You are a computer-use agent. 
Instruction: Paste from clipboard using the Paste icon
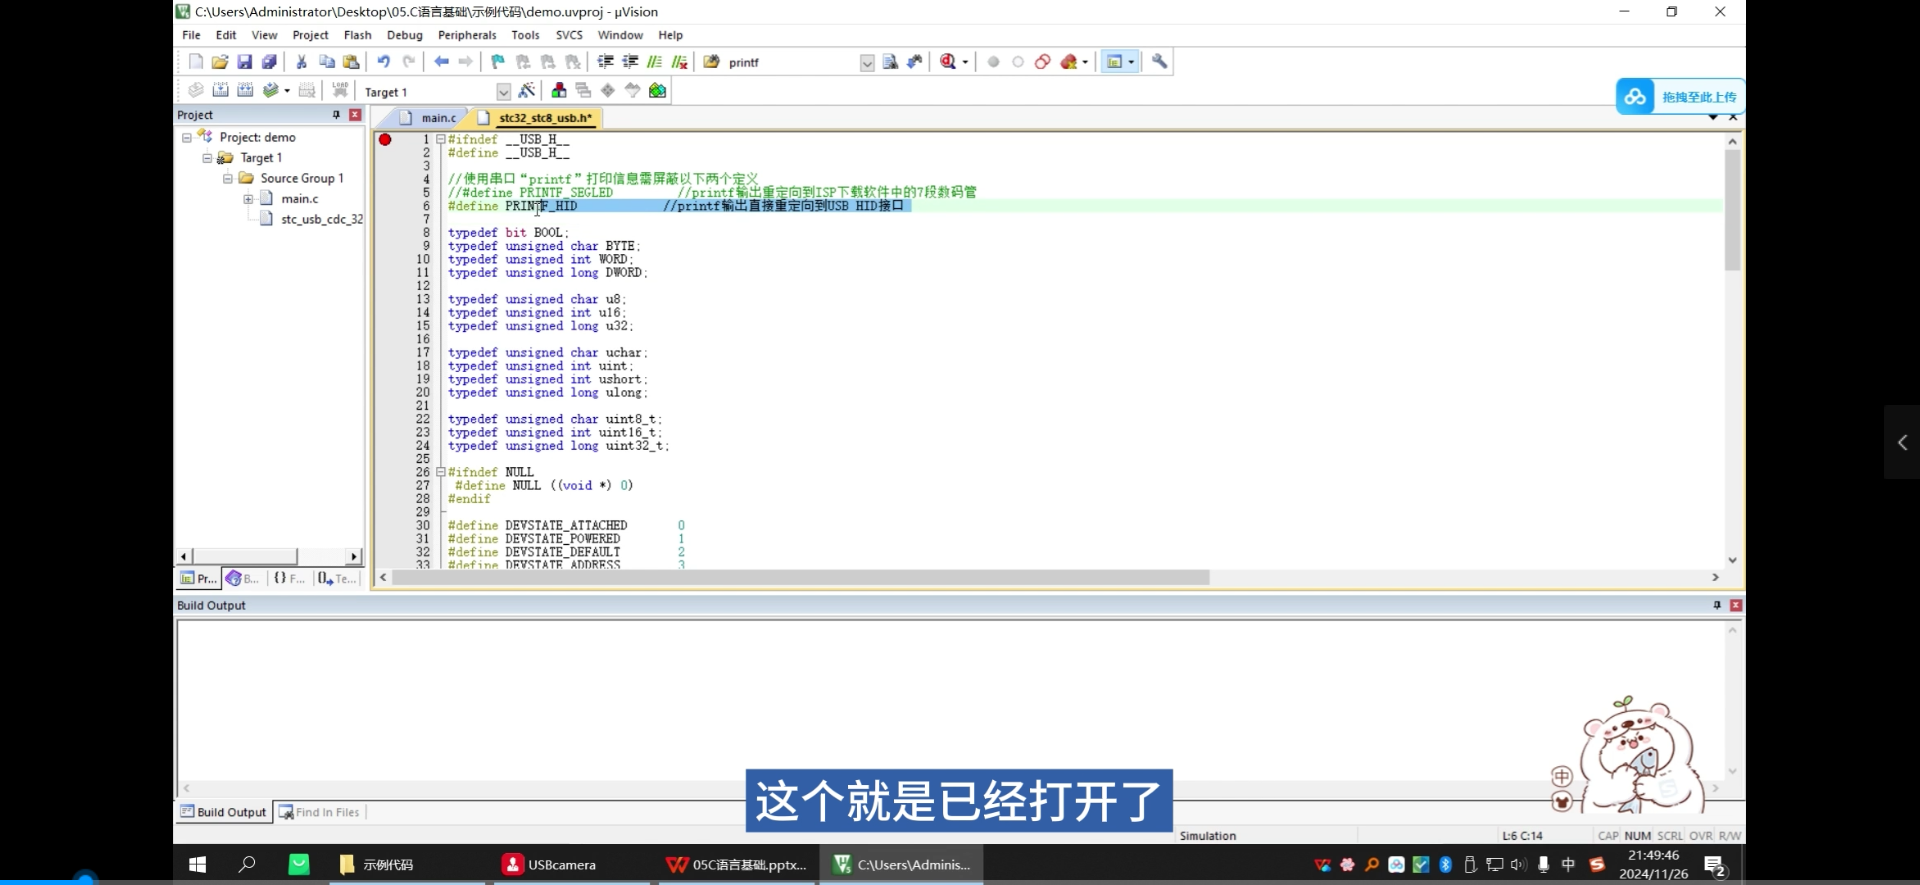click(351, 62)
